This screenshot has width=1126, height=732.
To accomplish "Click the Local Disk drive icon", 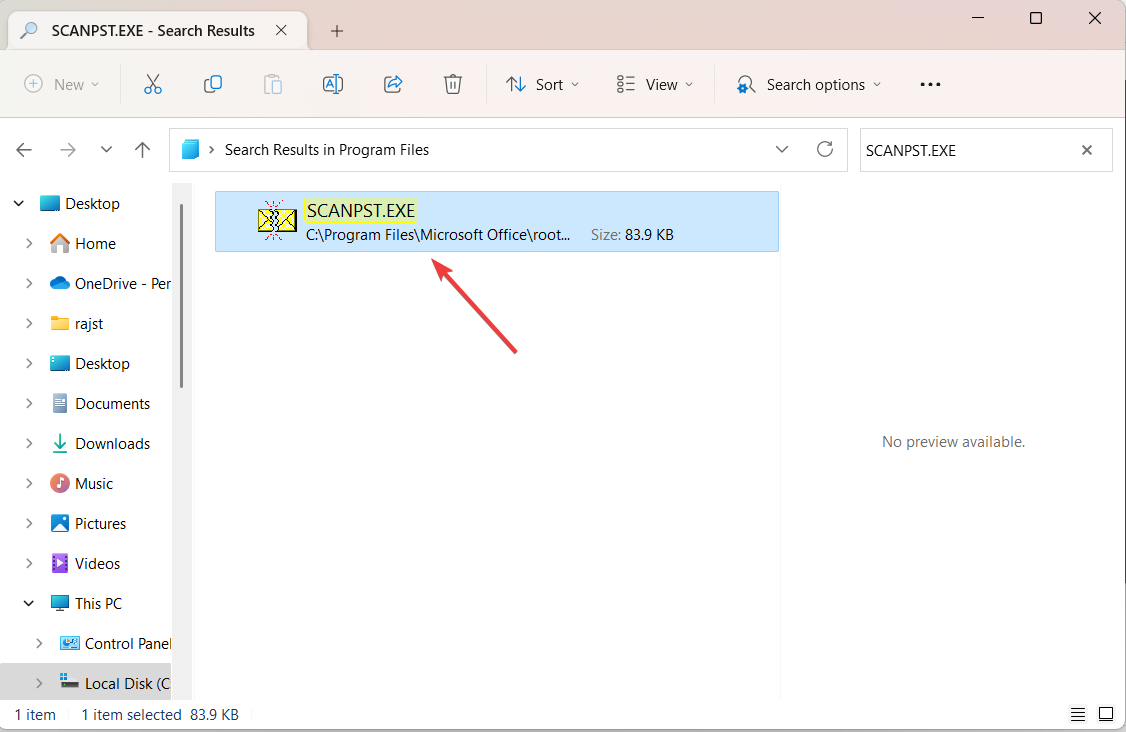I will [x=70, y=682].
